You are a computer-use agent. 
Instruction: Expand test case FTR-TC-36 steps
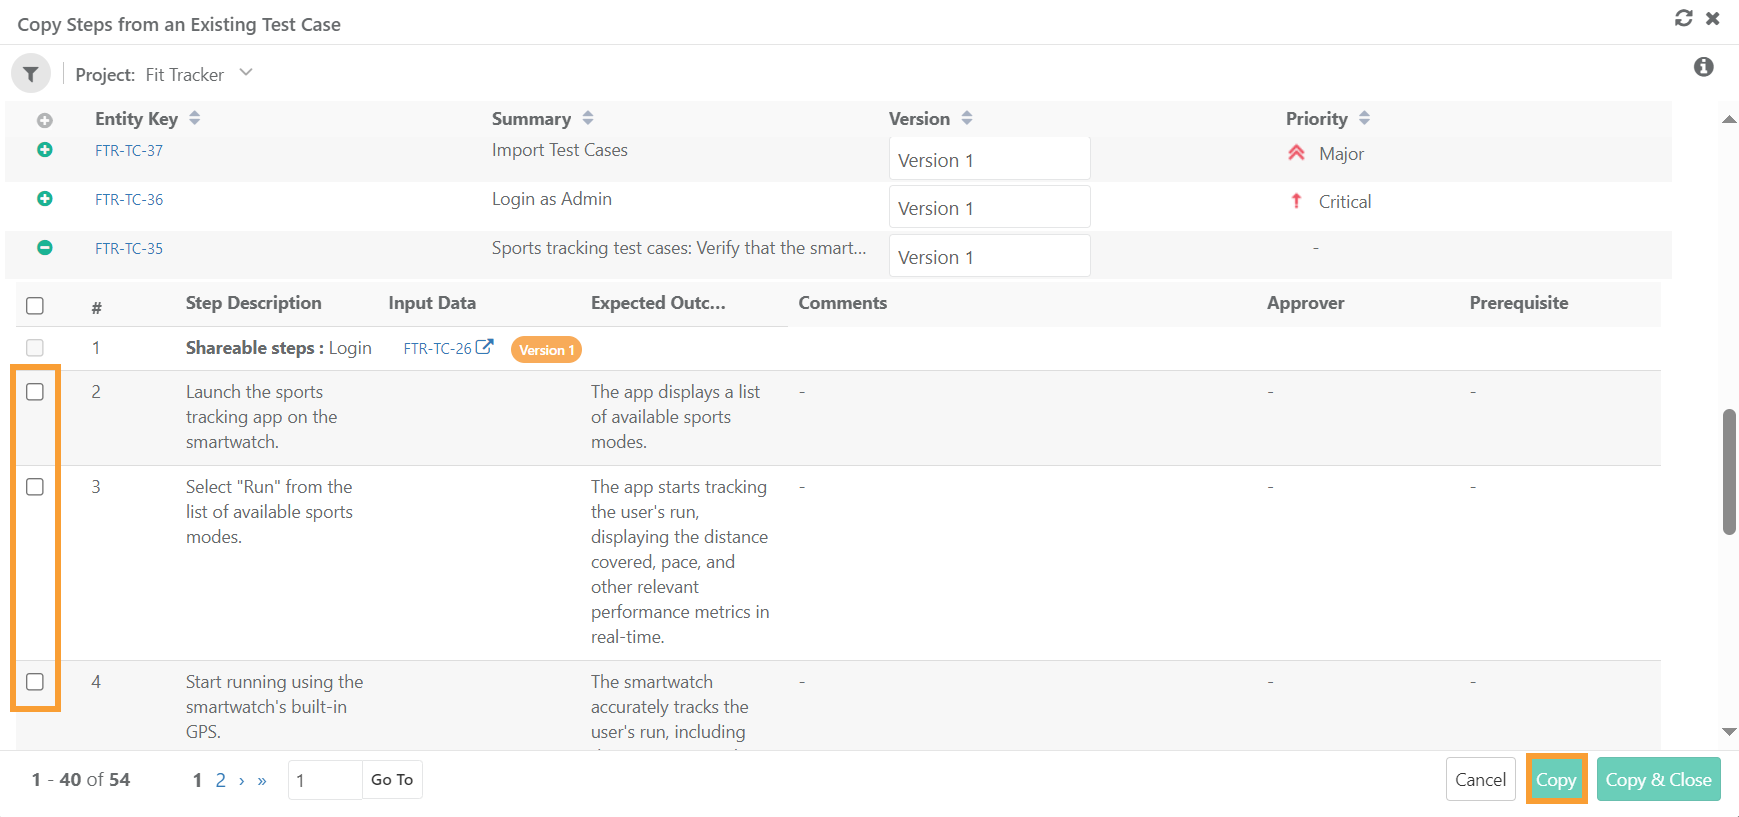45,199
